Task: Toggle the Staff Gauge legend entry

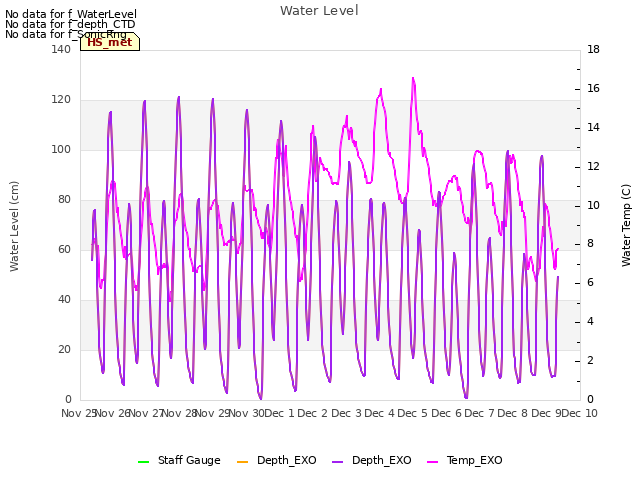Action: click(179, 460)
